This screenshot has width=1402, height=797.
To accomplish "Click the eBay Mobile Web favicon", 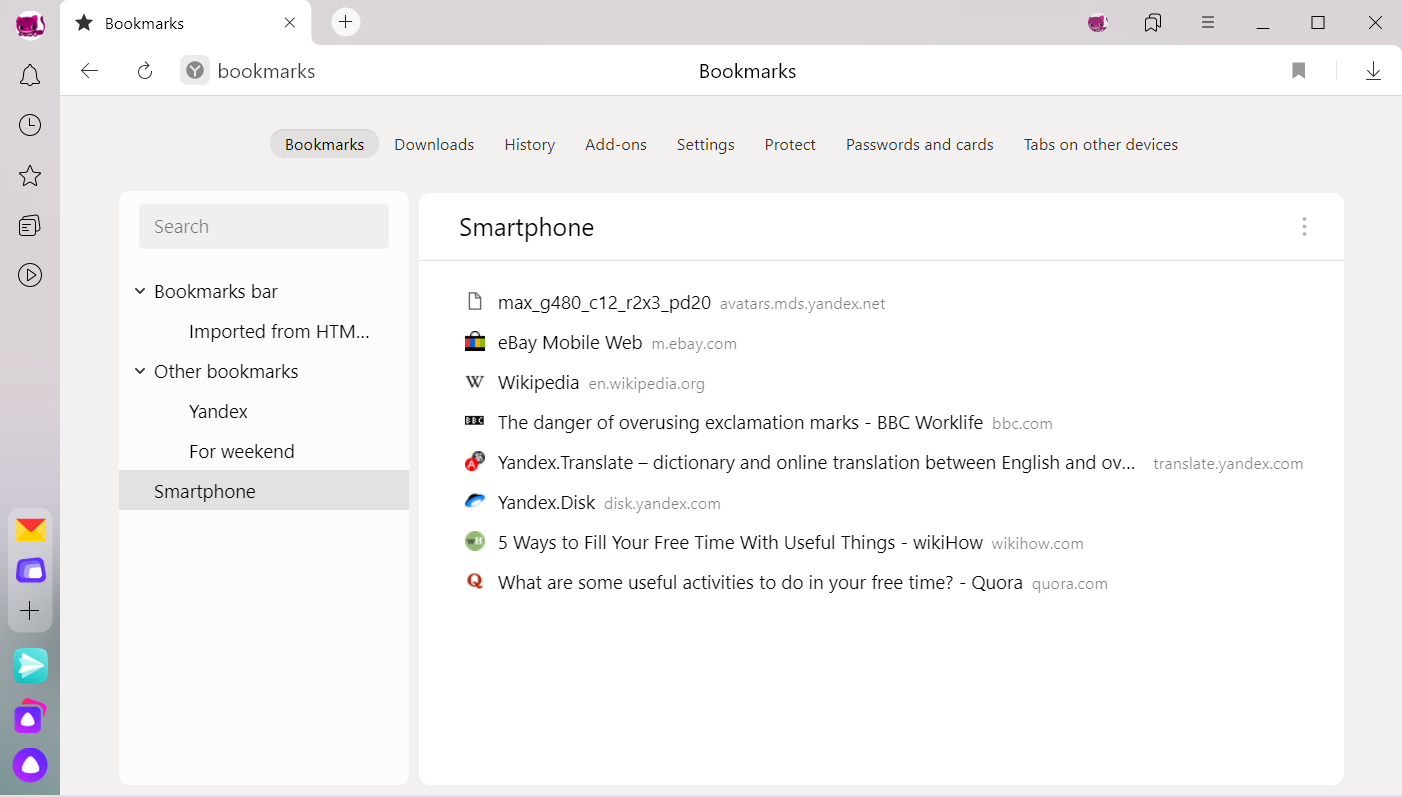I will pos(475,343).
